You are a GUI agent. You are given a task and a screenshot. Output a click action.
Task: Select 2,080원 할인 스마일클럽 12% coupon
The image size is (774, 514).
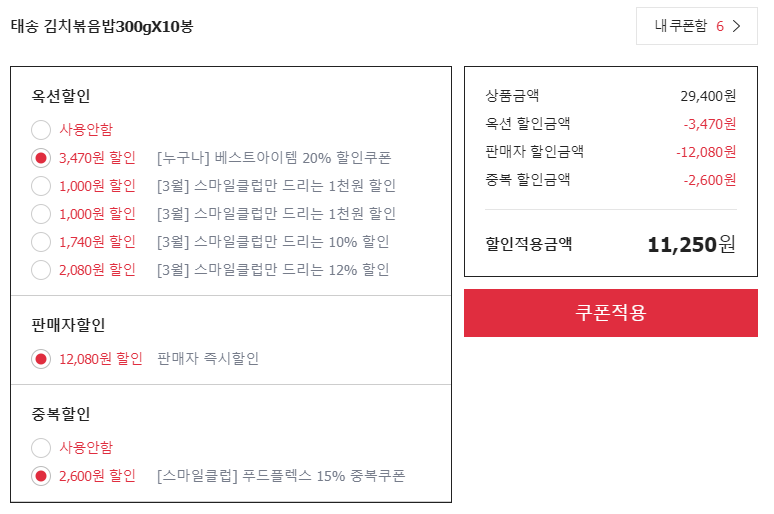click(41, 270)
